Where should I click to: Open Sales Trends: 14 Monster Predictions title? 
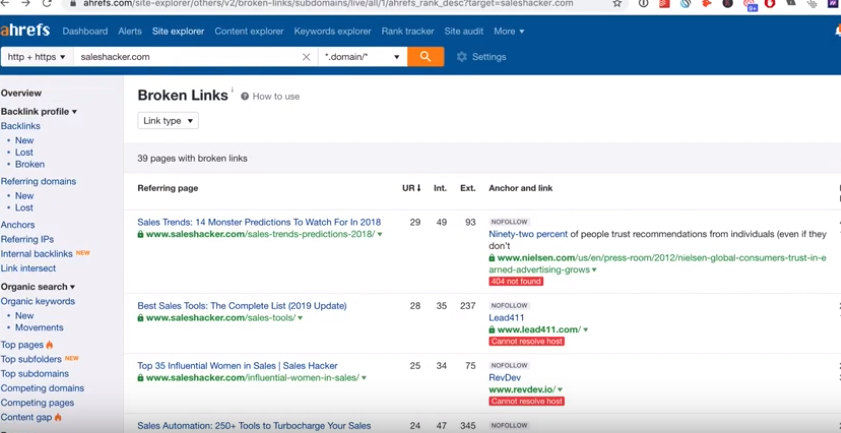tap(259, 222)
